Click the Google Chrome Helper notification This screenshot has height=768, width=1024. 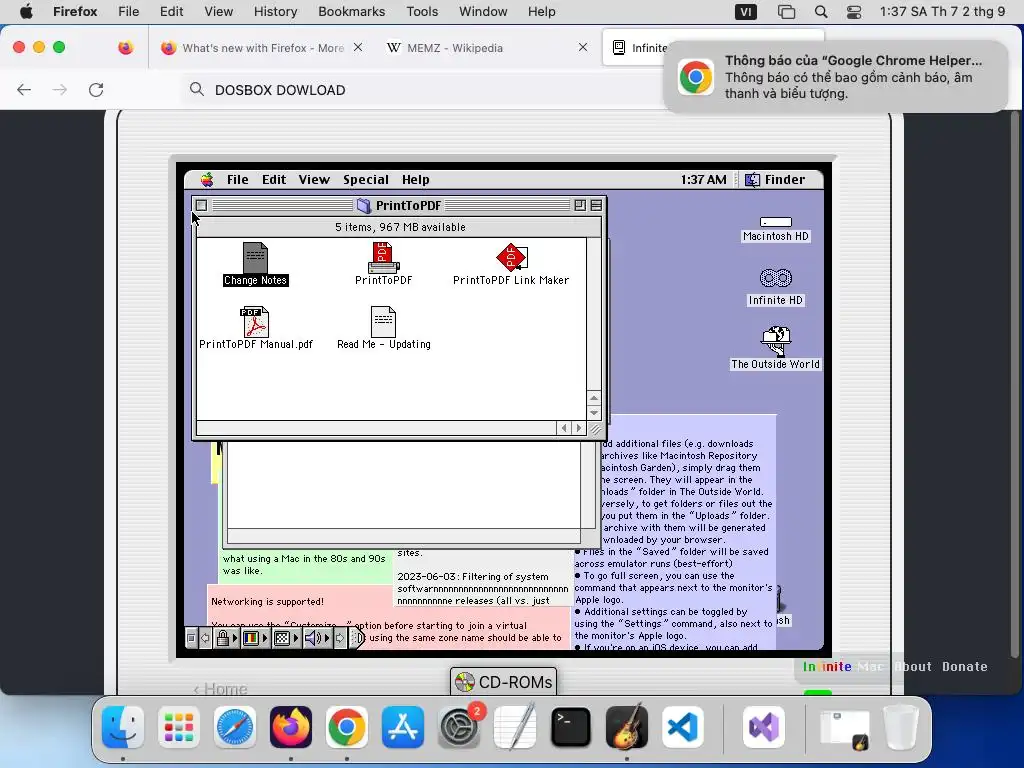(835, 76)
